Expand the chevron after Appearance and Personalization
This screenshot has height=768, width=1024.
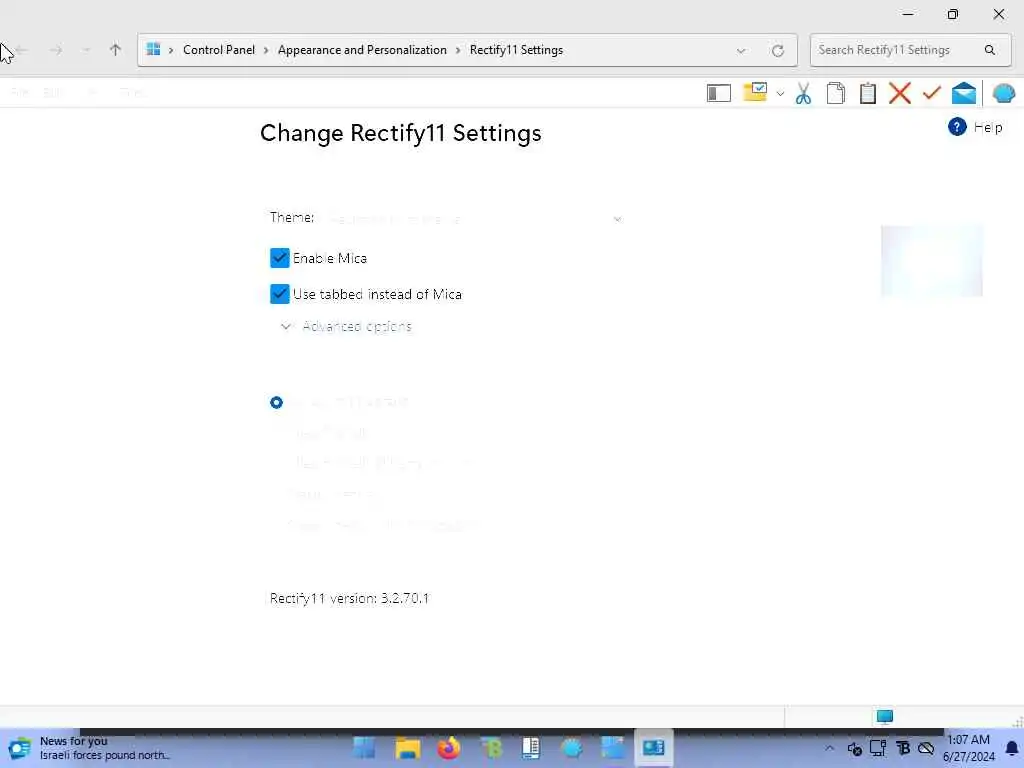[458, 50]
